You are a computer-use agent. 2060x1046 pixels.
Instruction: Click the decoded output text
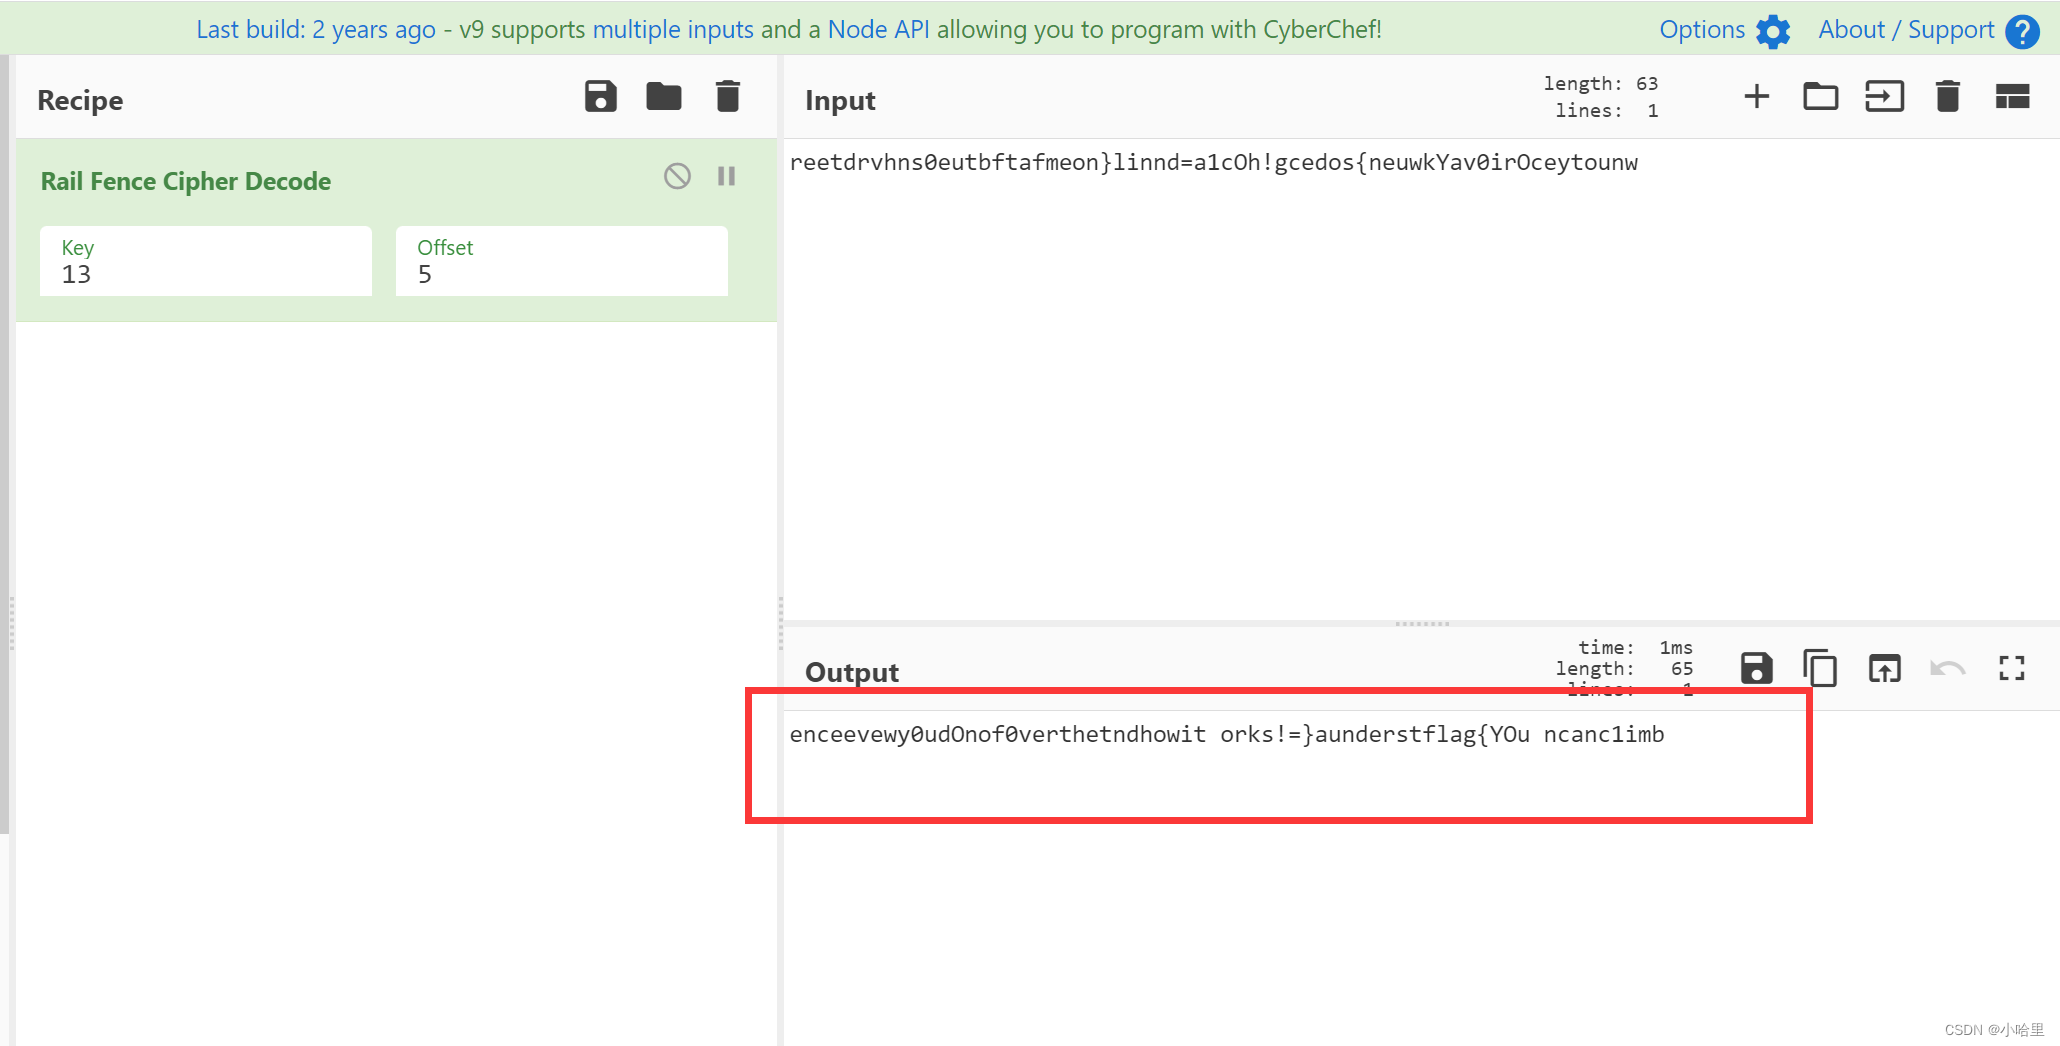(x=1227, y=735)
